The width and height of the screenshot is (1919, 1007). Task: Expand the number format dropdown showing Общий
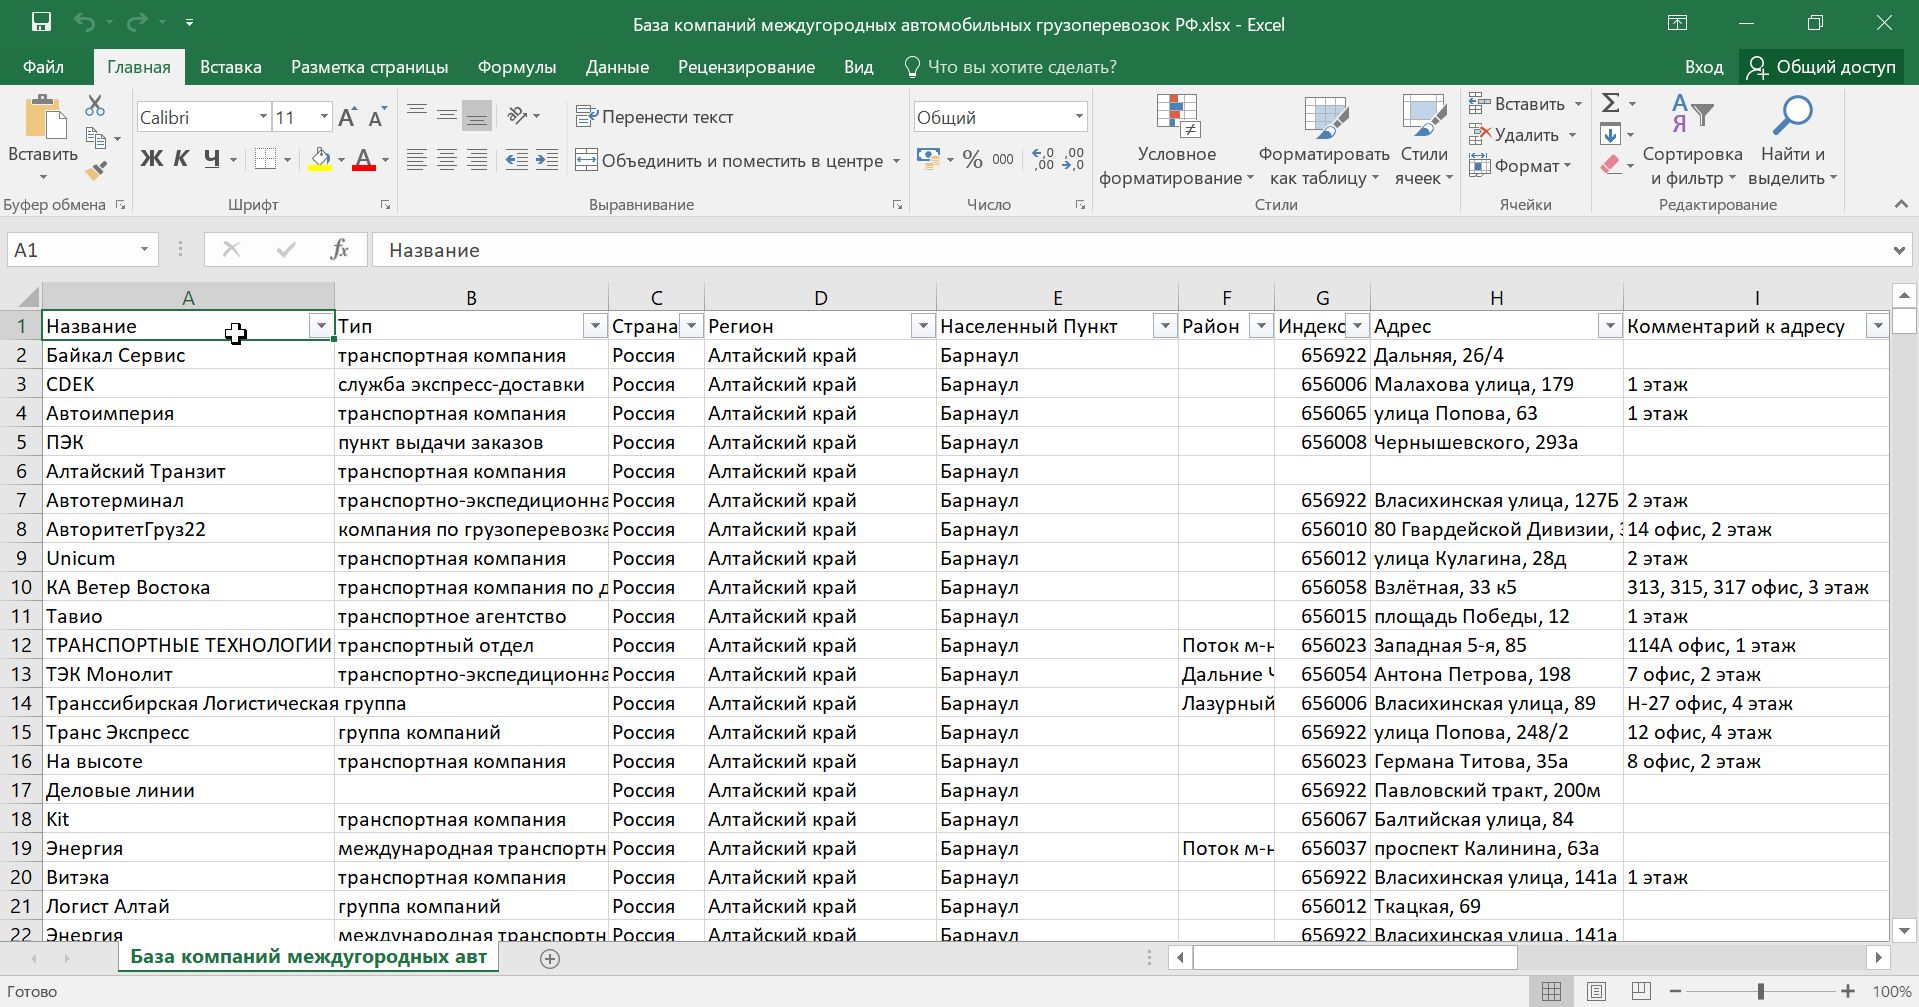click(1079, 117)
